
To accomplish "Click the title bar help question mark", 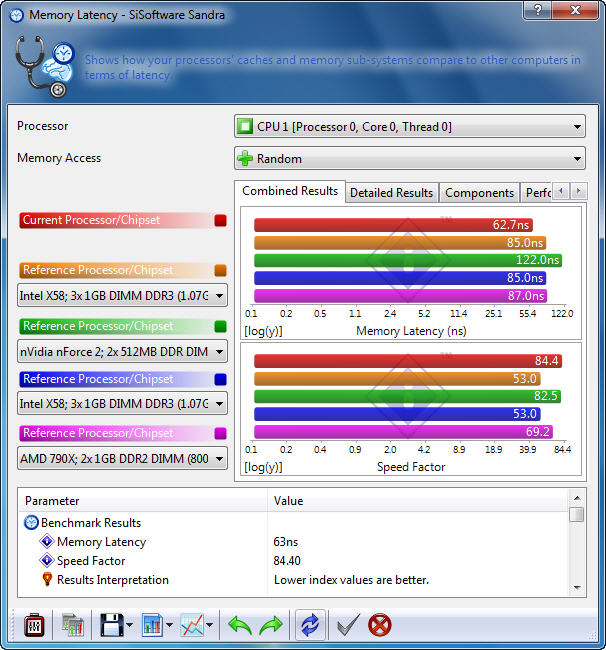I will click(x=538, y=10).
